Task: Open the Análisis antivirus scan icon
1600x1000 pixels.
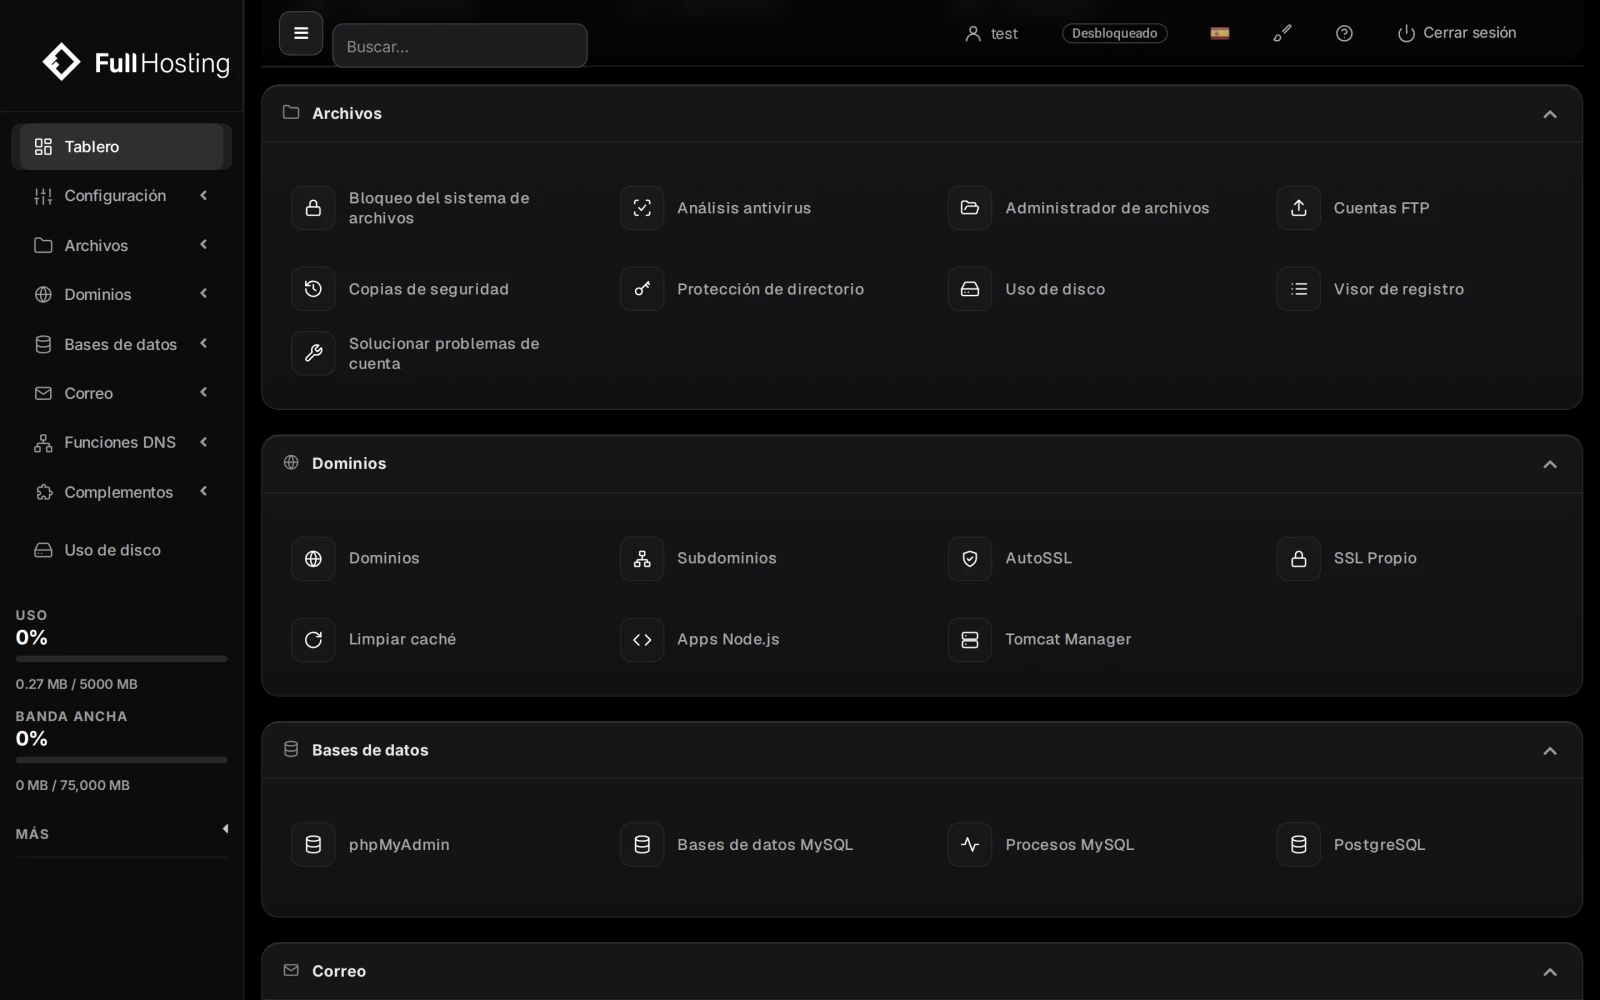Action: pyautogui.click(x=642, y=208)
